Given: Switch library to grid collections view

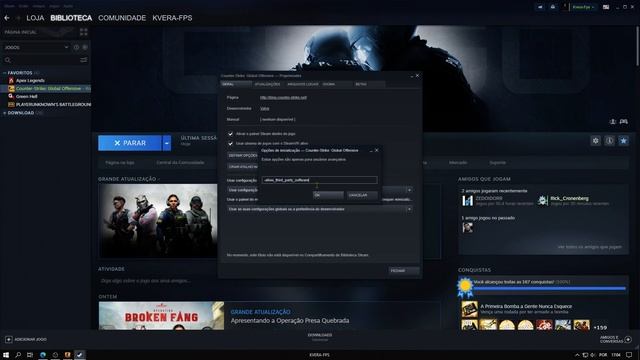Looking at the screenshot, I should click(84, 32).
